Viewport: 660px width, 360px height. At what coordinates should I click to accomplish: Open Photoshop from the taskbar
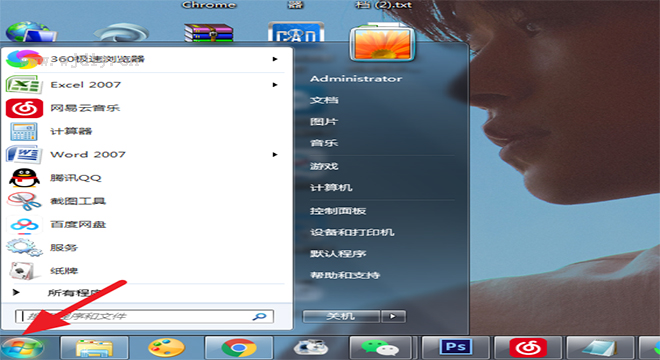click(456, 348)
